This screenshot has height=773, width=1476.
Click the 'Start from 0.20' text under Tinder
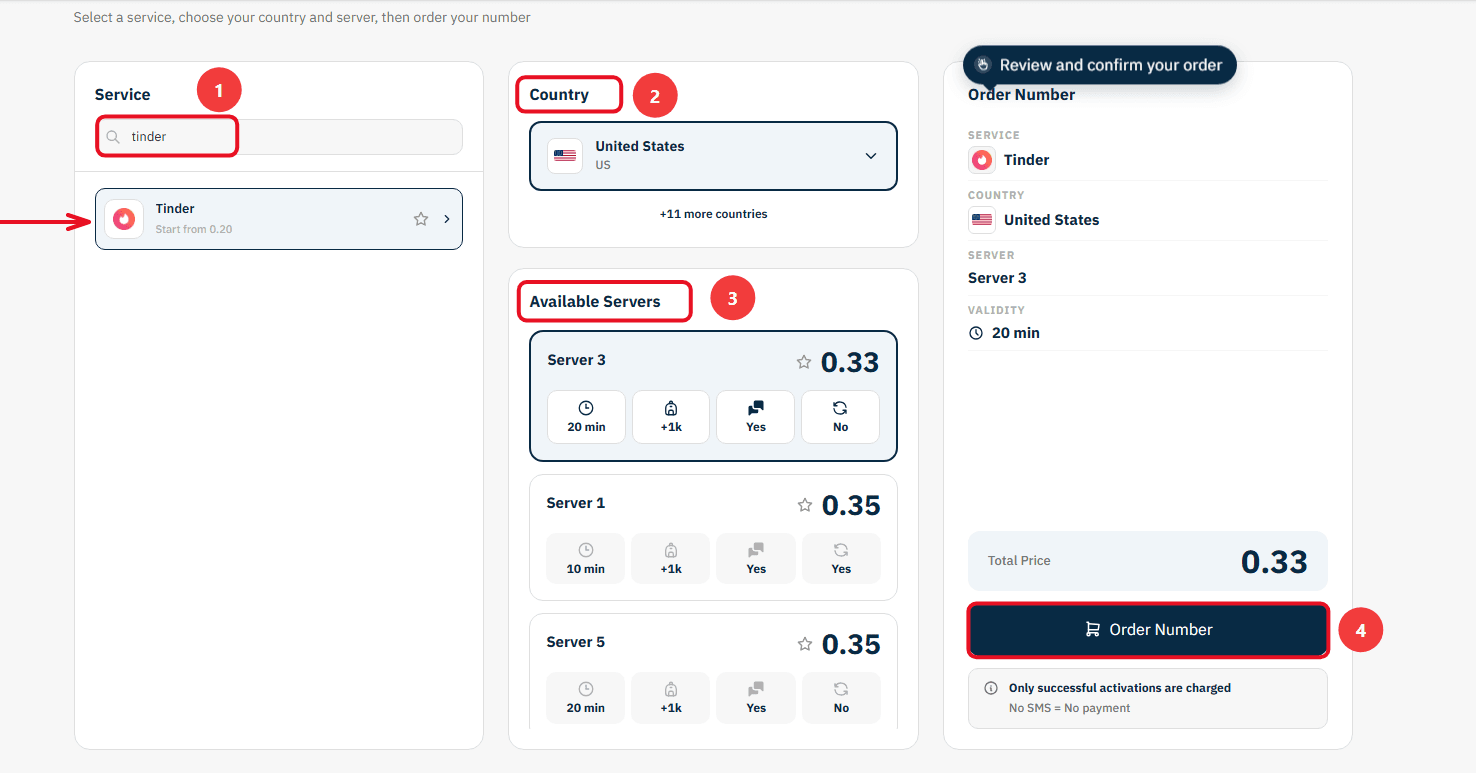194,230
